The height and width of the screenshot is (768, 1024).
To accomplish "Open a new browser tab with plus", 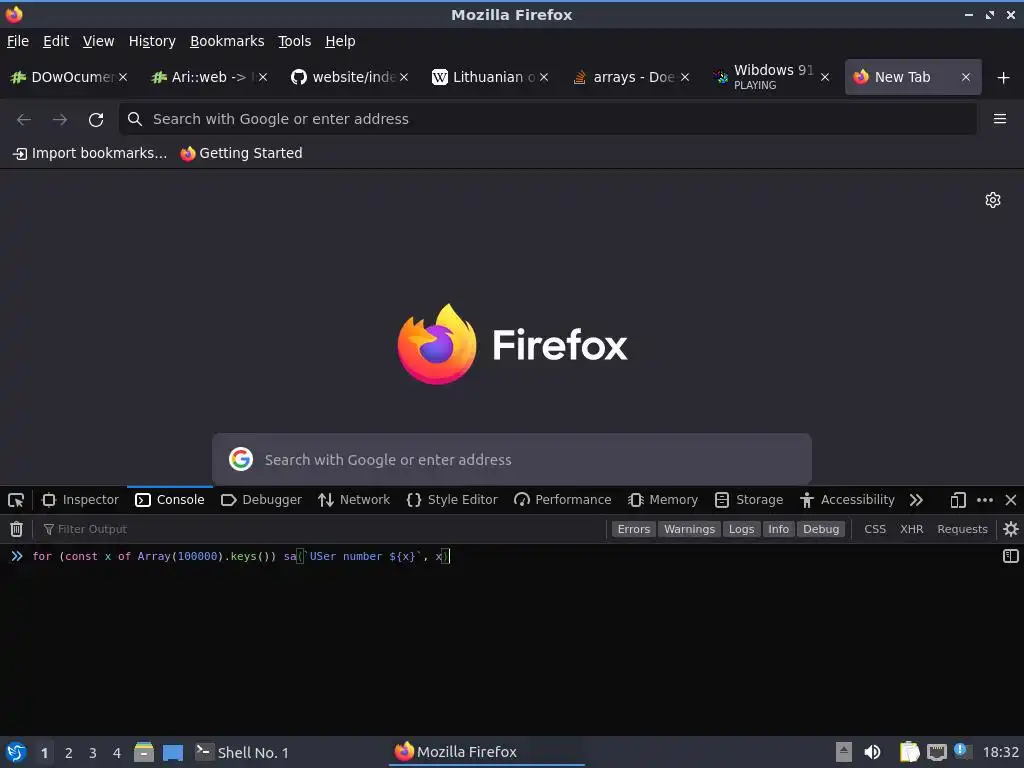I will (1003, 78).
